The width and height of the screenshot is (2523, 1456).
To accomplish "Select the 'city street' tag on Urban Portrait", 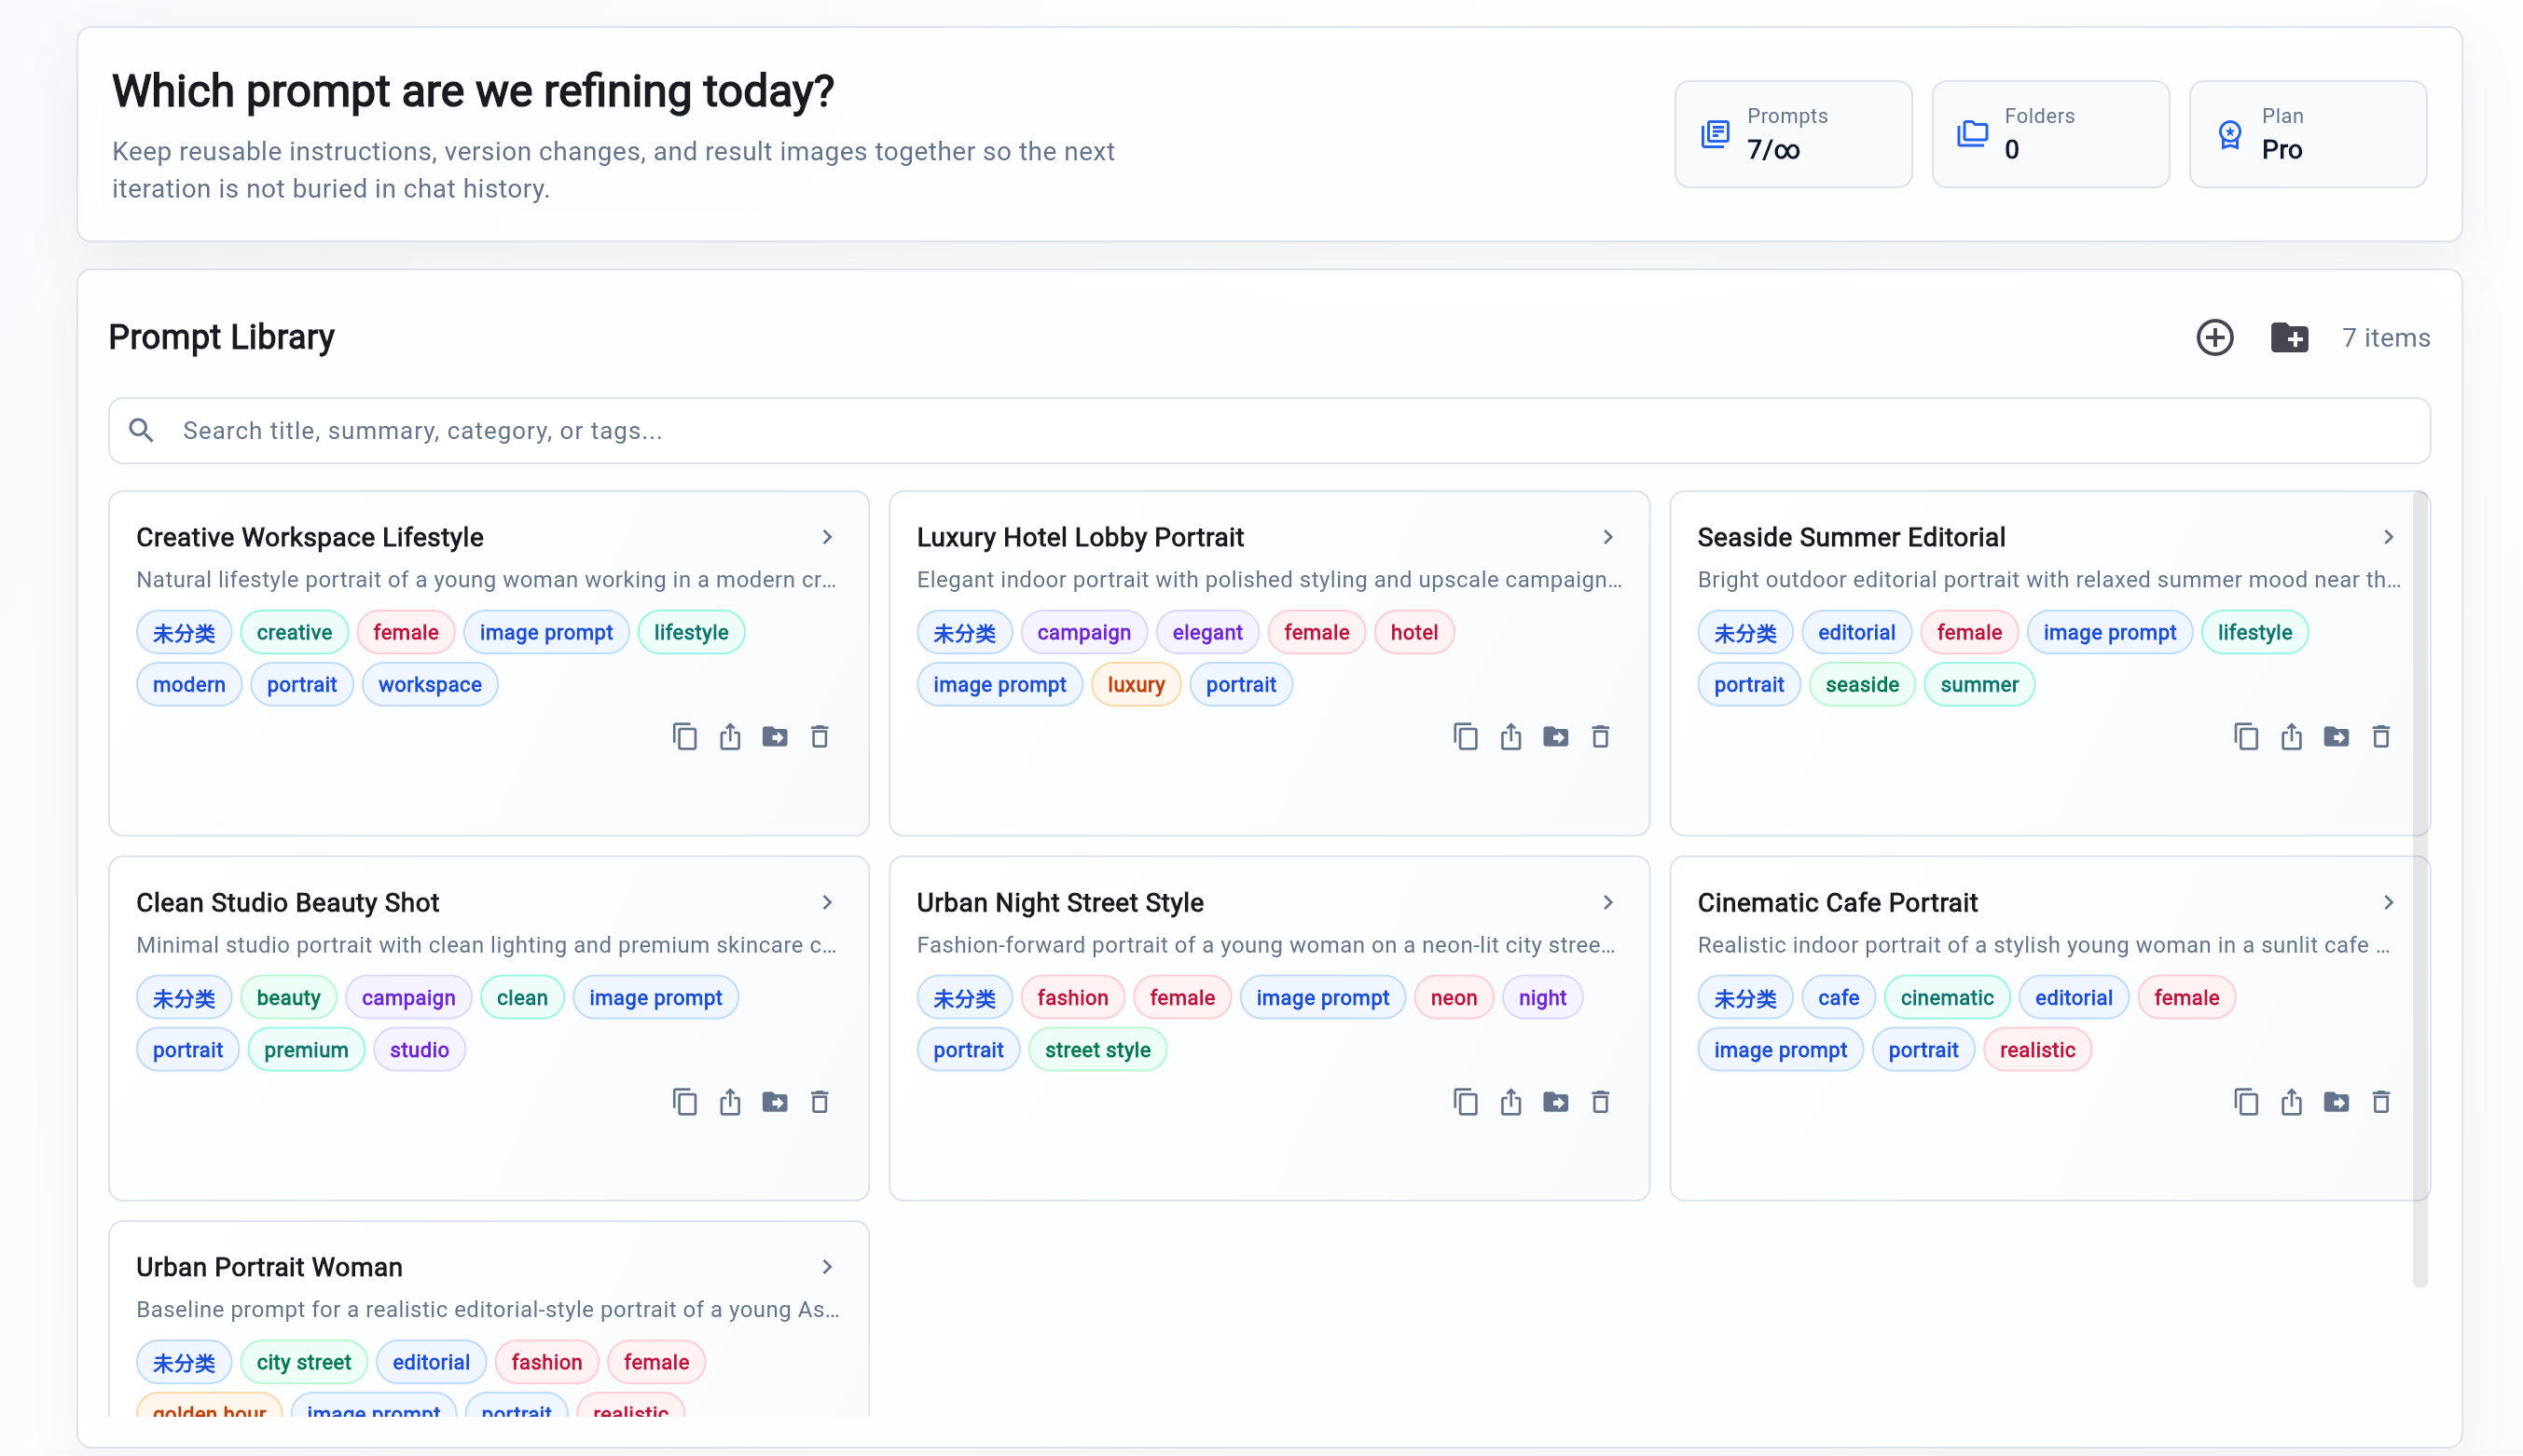I will pos(304,1362).
